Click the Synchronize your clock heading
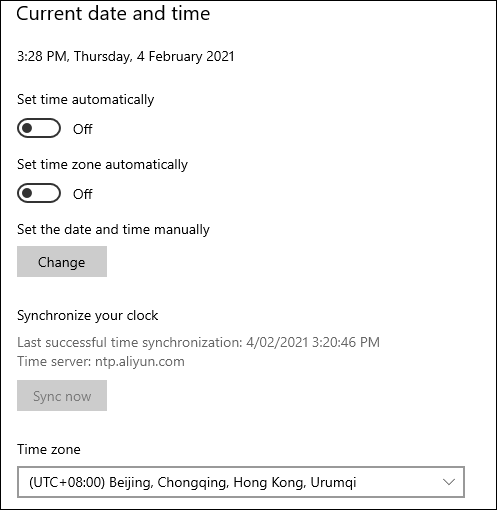Viewport: 498px width, 510px height. point(88,316)
